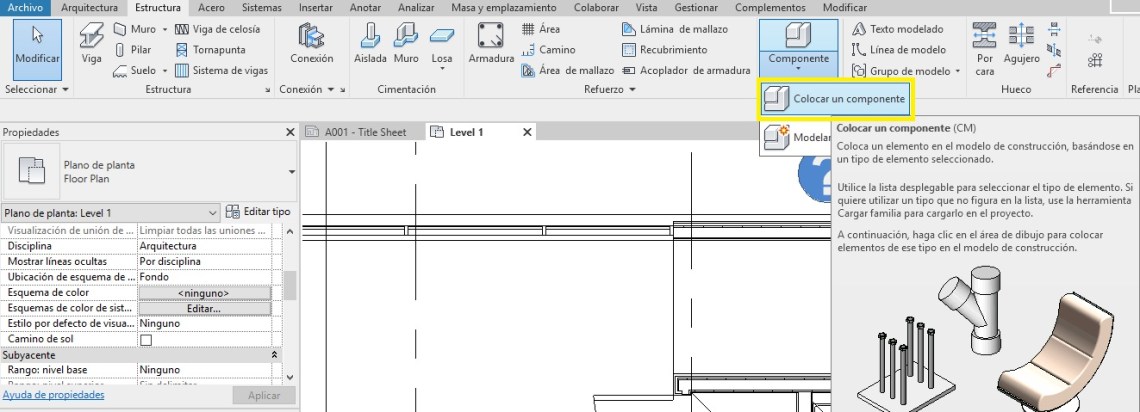Select the Aislada foundation tool
This screenshot has width=1140, height=412.
(x=370, y=46)
